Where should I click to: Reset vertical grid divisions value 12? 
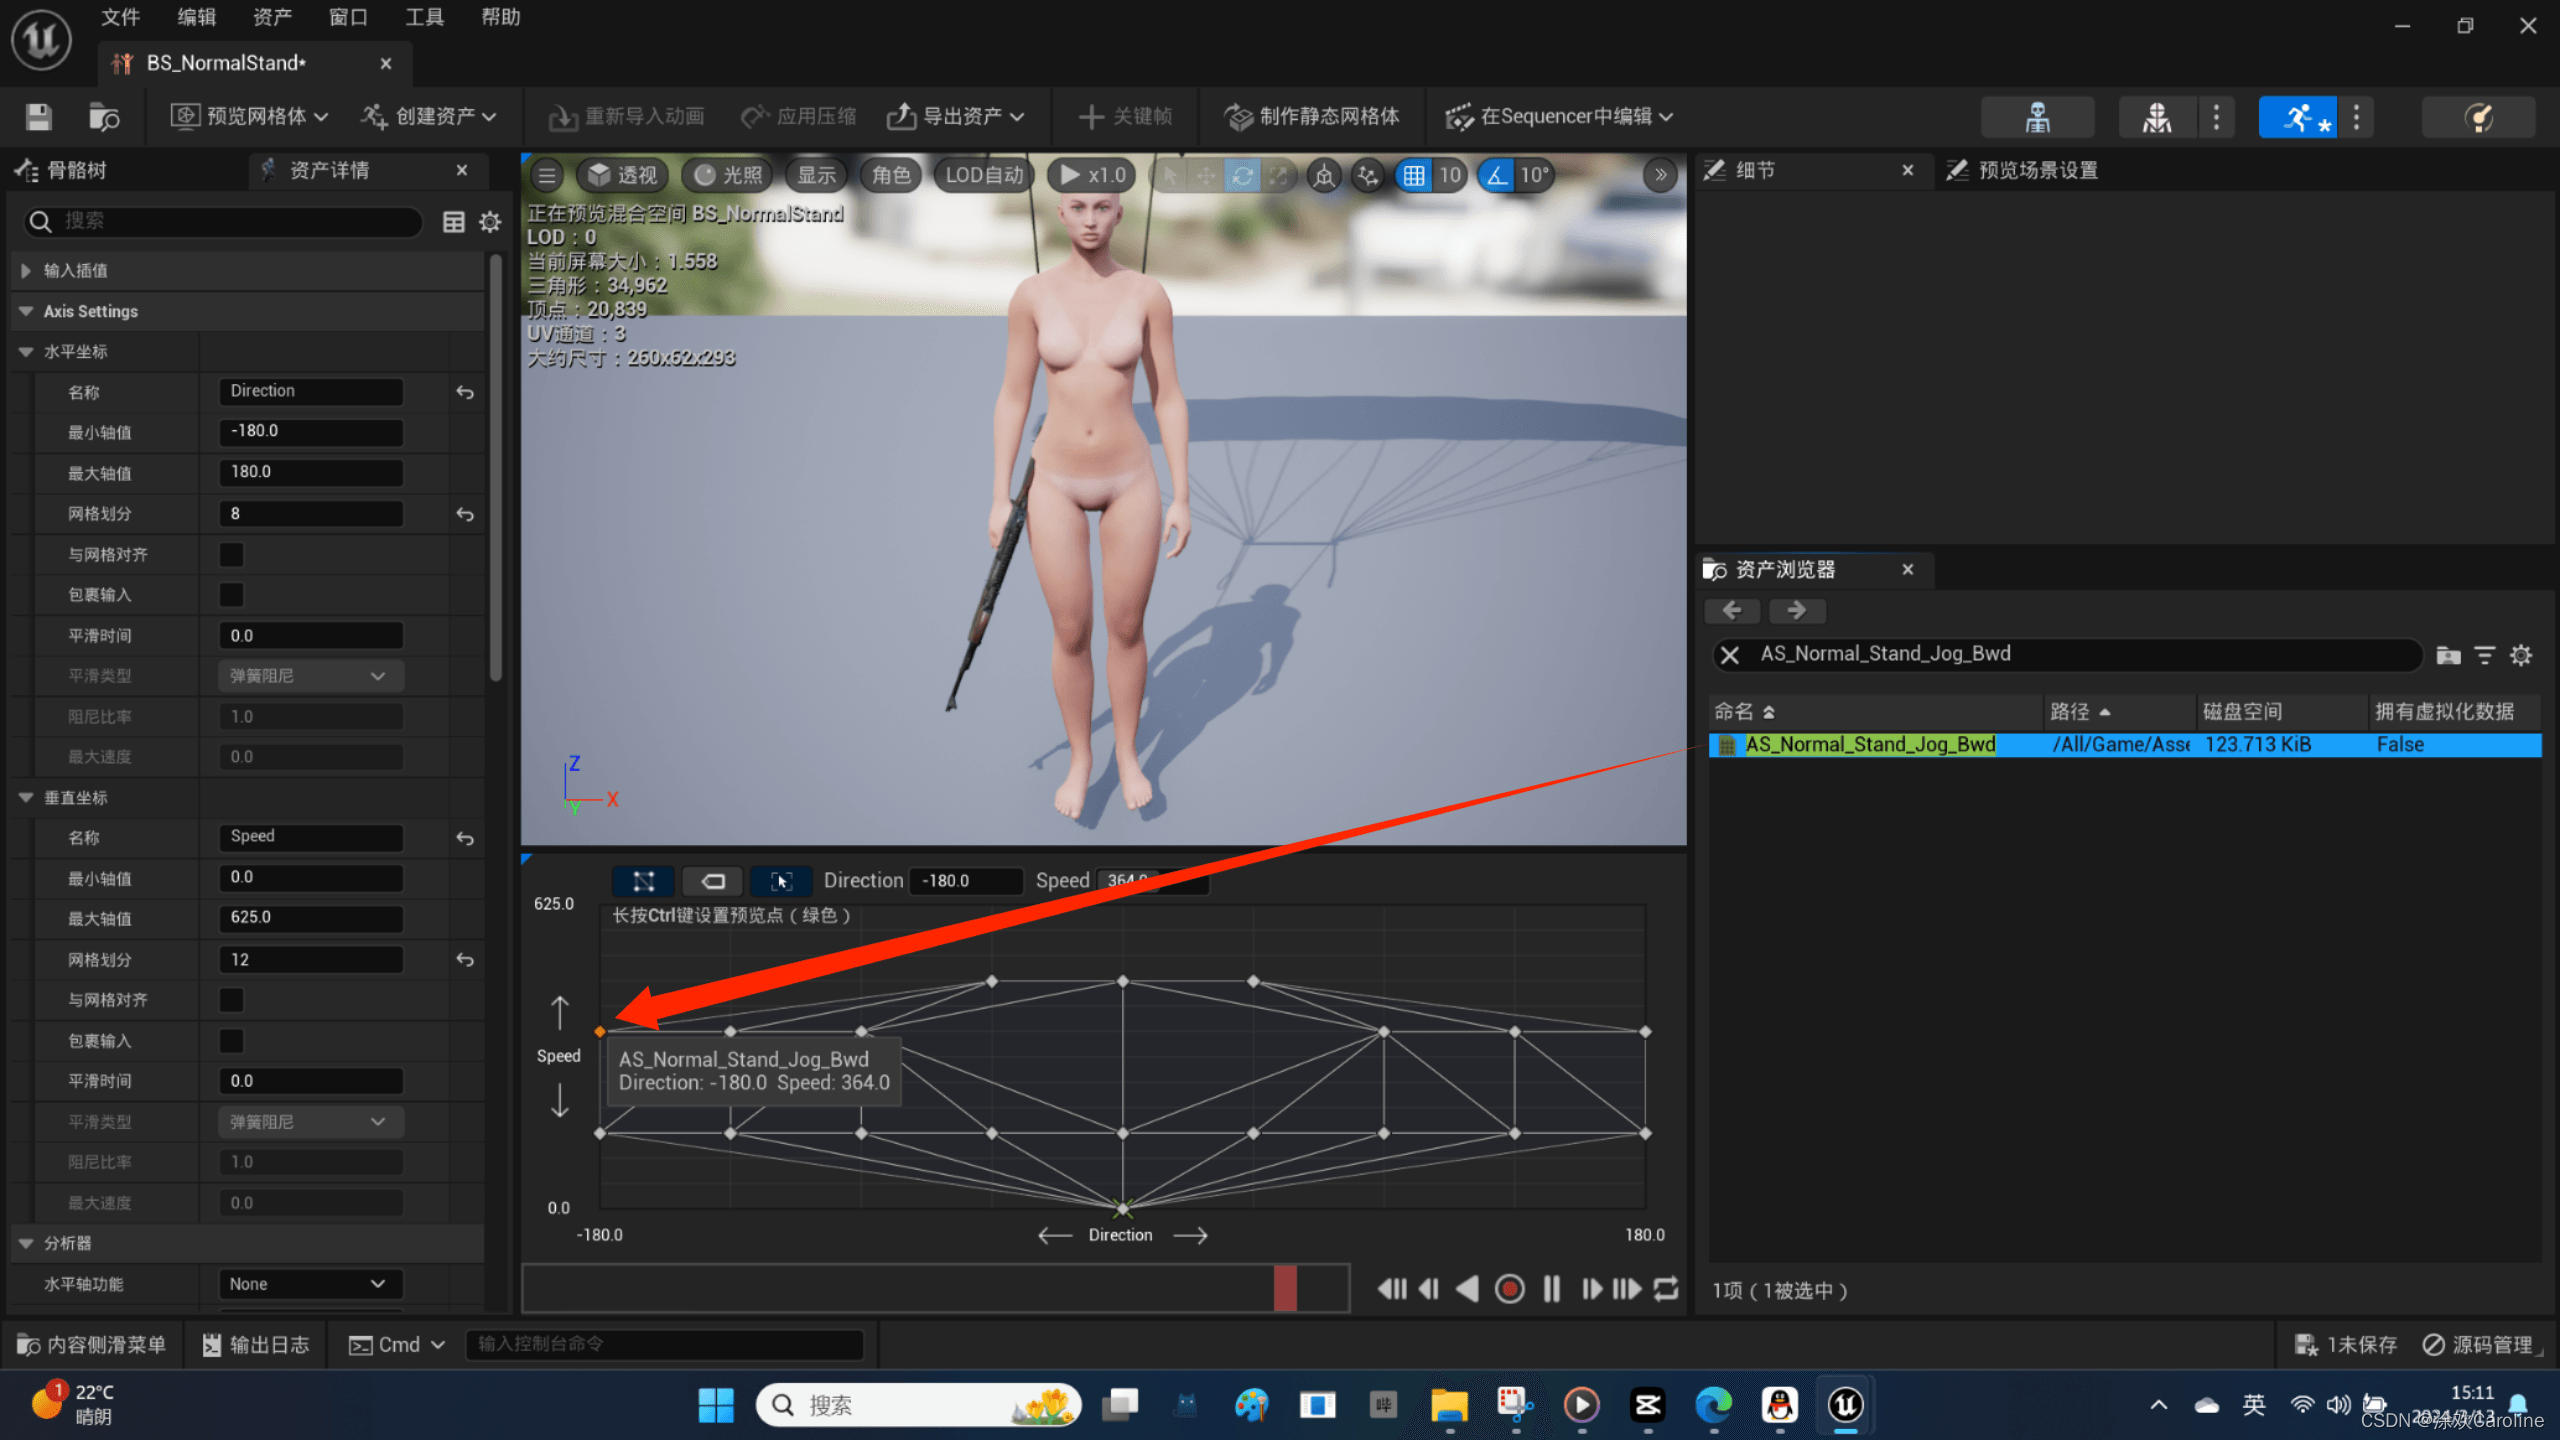coord(465,960)
